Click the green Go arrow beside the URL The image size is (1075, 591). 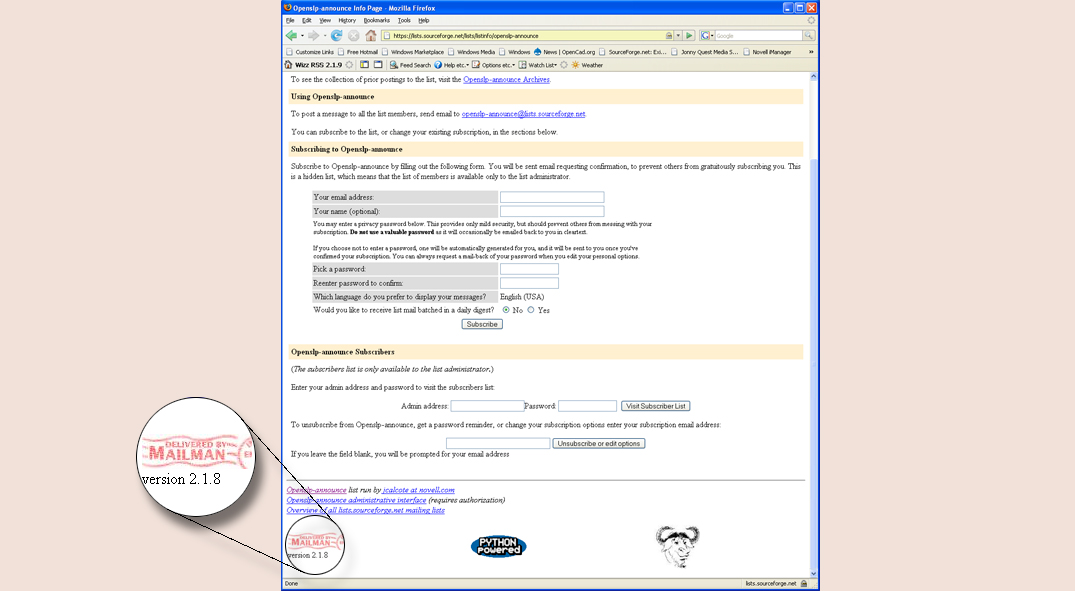(x=689, y=36)
